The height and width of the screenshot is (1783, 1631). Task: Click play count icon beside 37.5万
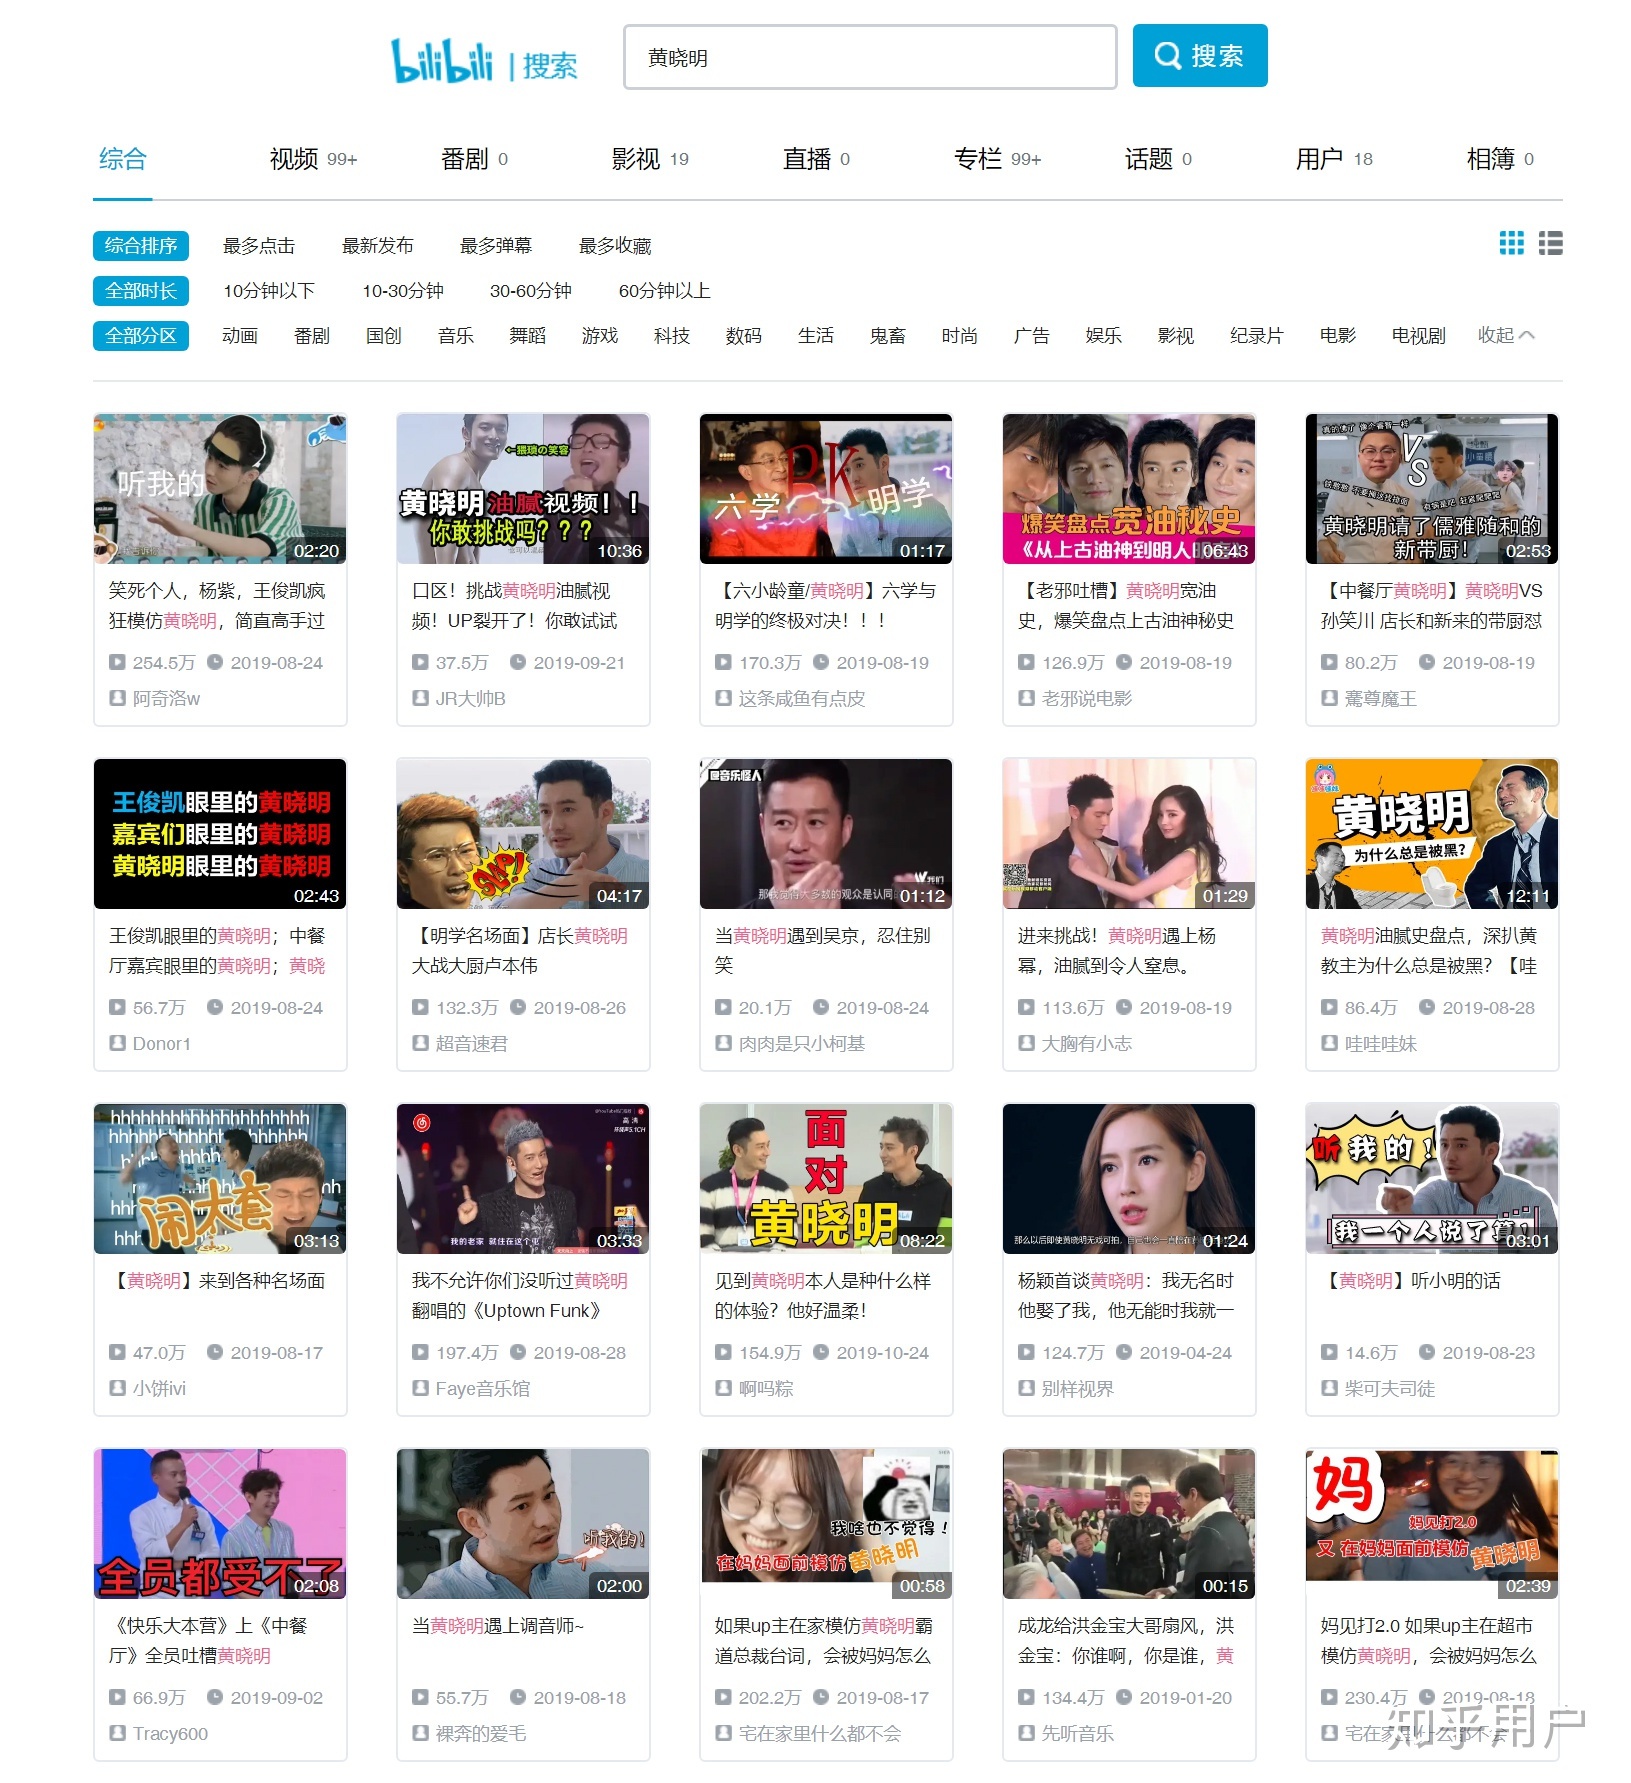pyautogui.click(x=420, y=662)
